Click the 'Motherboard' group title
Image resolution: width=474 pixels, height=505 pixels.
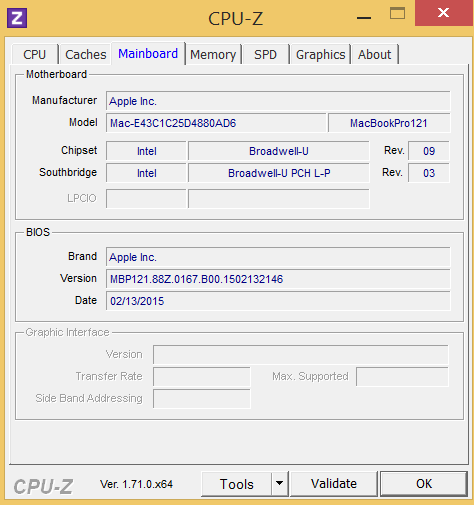coord(56,74)
